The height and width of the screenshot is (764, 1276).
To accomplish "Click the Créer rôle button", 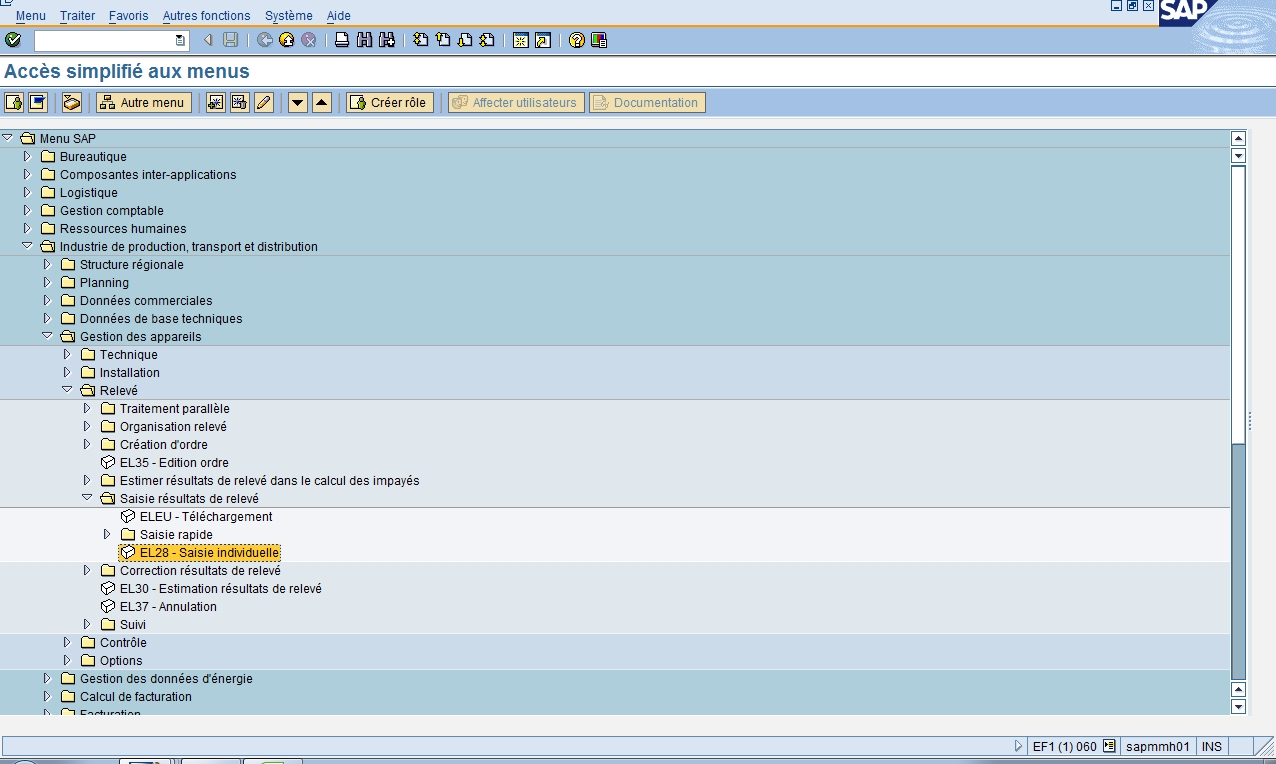I will click(390, 103).
